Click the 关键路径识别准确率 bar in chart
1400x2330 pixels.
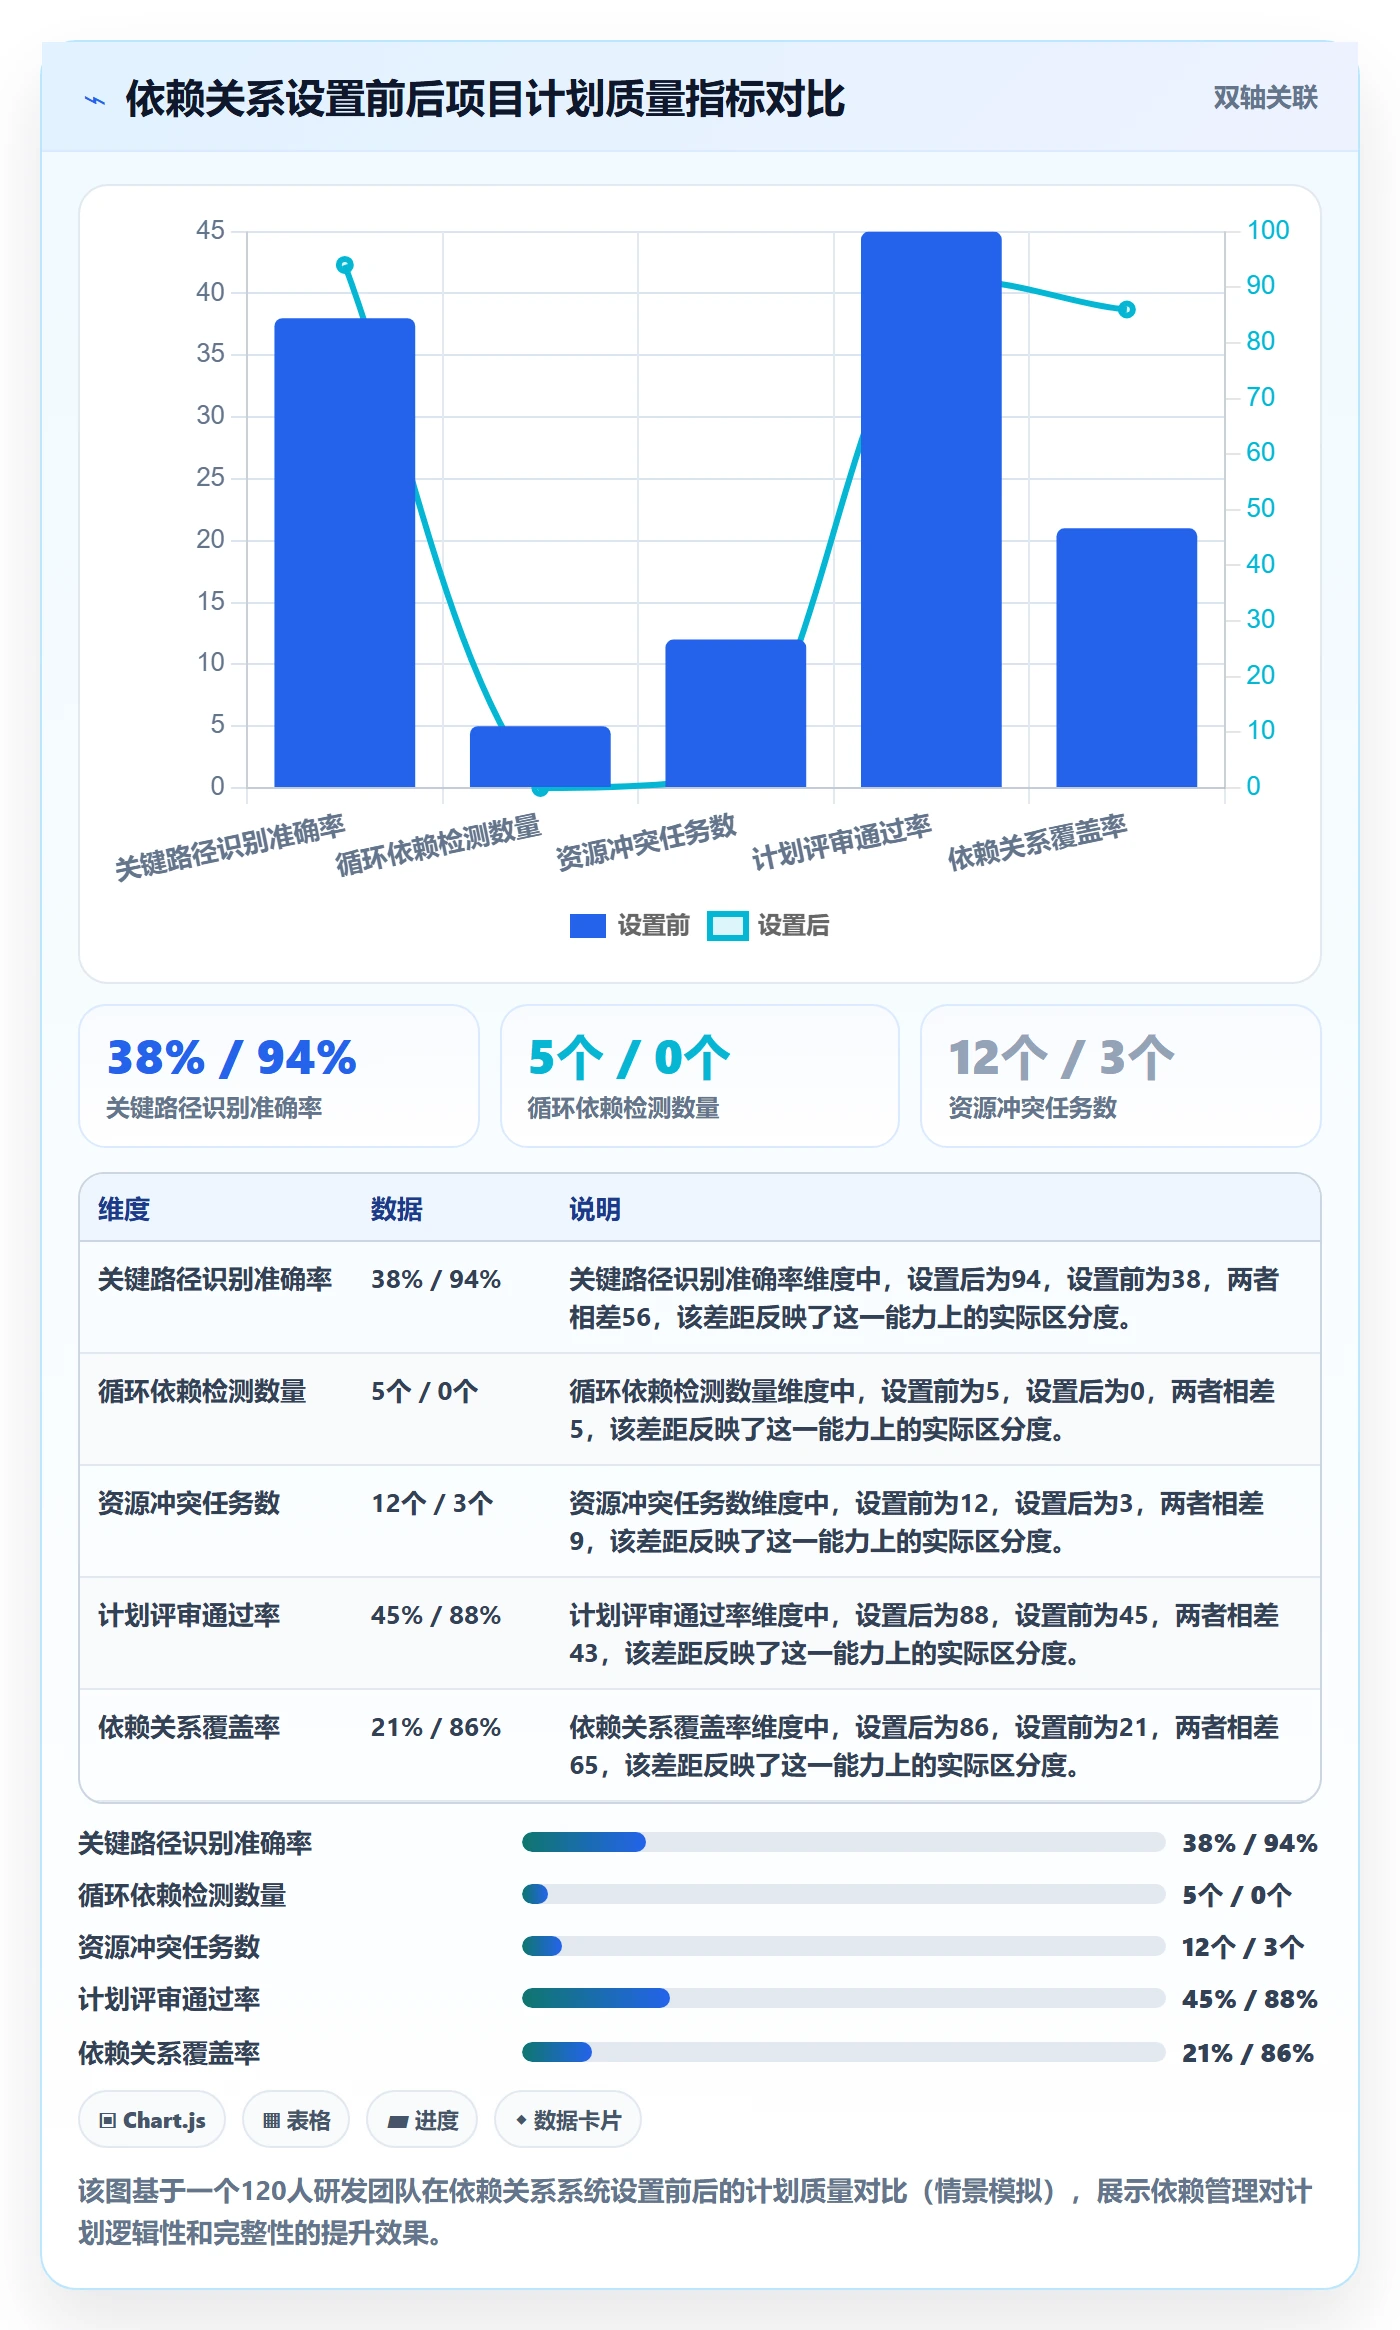(345, 553)
